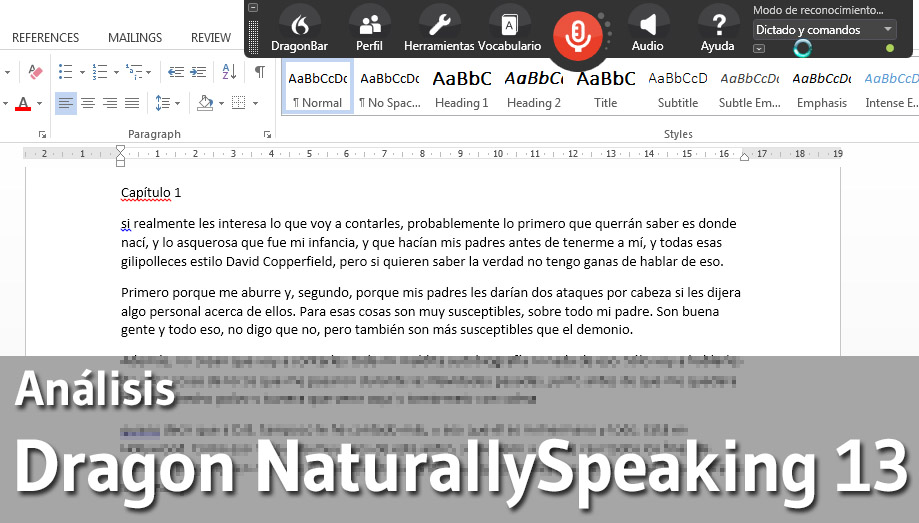This screenshot has height=523, width=919.
Task: Switch to the MAILINGS ribbon tab
Action: pos(135,38)
